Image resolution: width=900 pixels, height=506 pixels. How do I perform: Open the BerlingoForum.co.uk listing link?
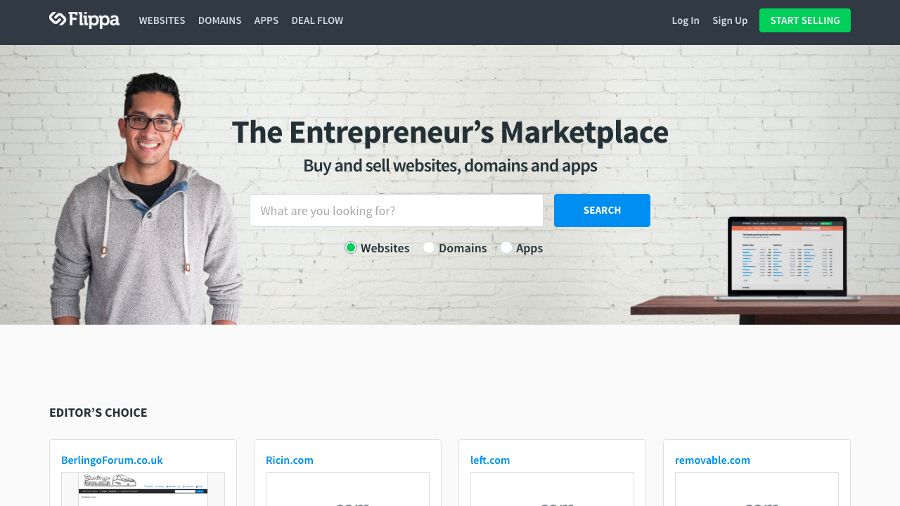click(x=112, y=460)
